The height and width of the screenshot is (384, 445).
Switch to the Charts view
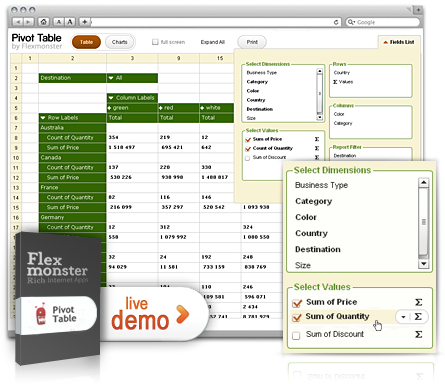click(x=120, y=42)
